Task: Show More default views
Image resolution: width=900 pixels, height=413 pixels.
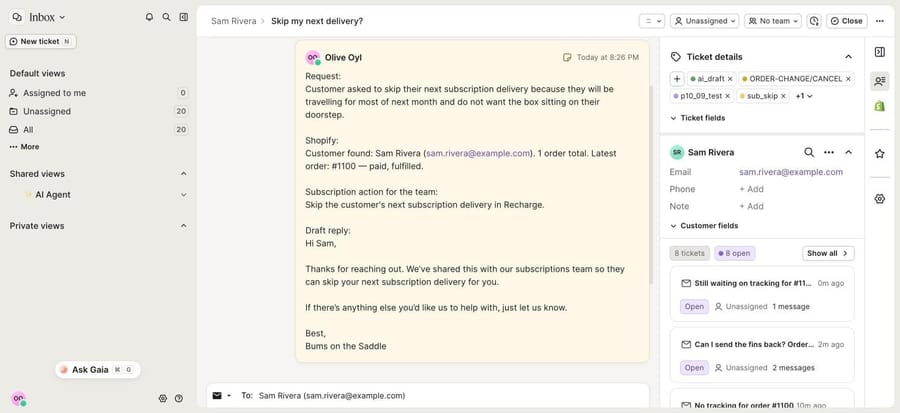Action: (25, 147)
